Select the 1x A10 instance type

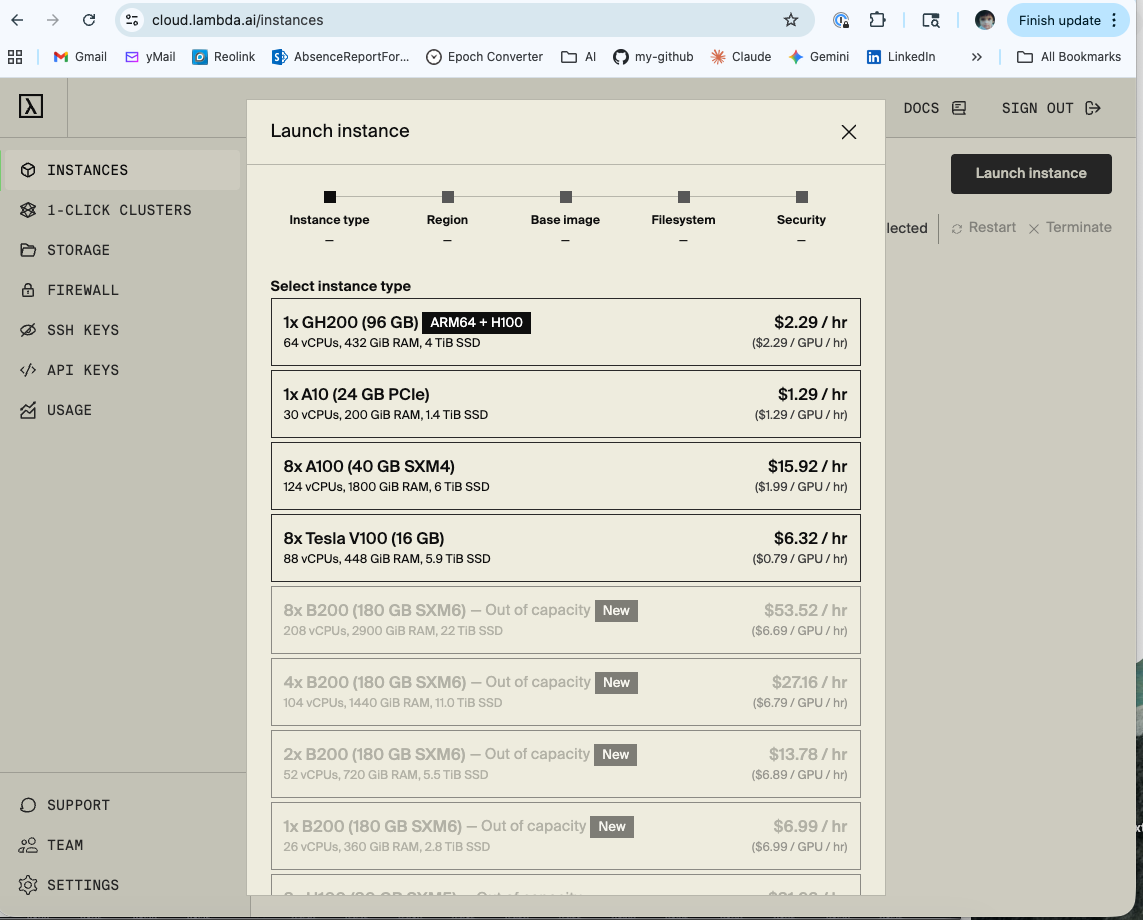(565, 403)
